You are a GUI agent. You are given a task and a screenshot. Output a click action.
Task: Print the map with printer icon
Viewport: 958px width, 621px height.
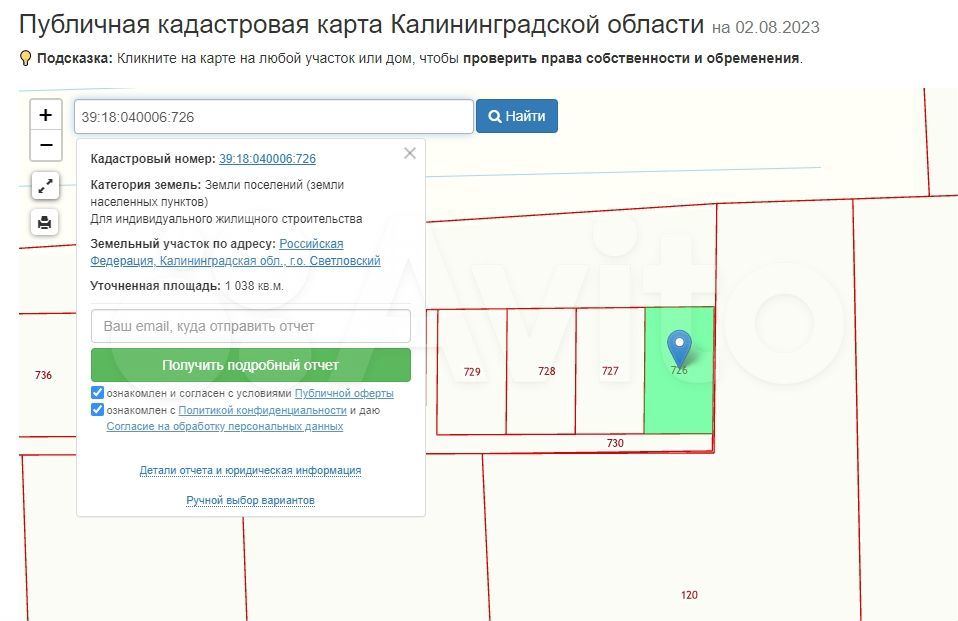(x=45, y=222)
